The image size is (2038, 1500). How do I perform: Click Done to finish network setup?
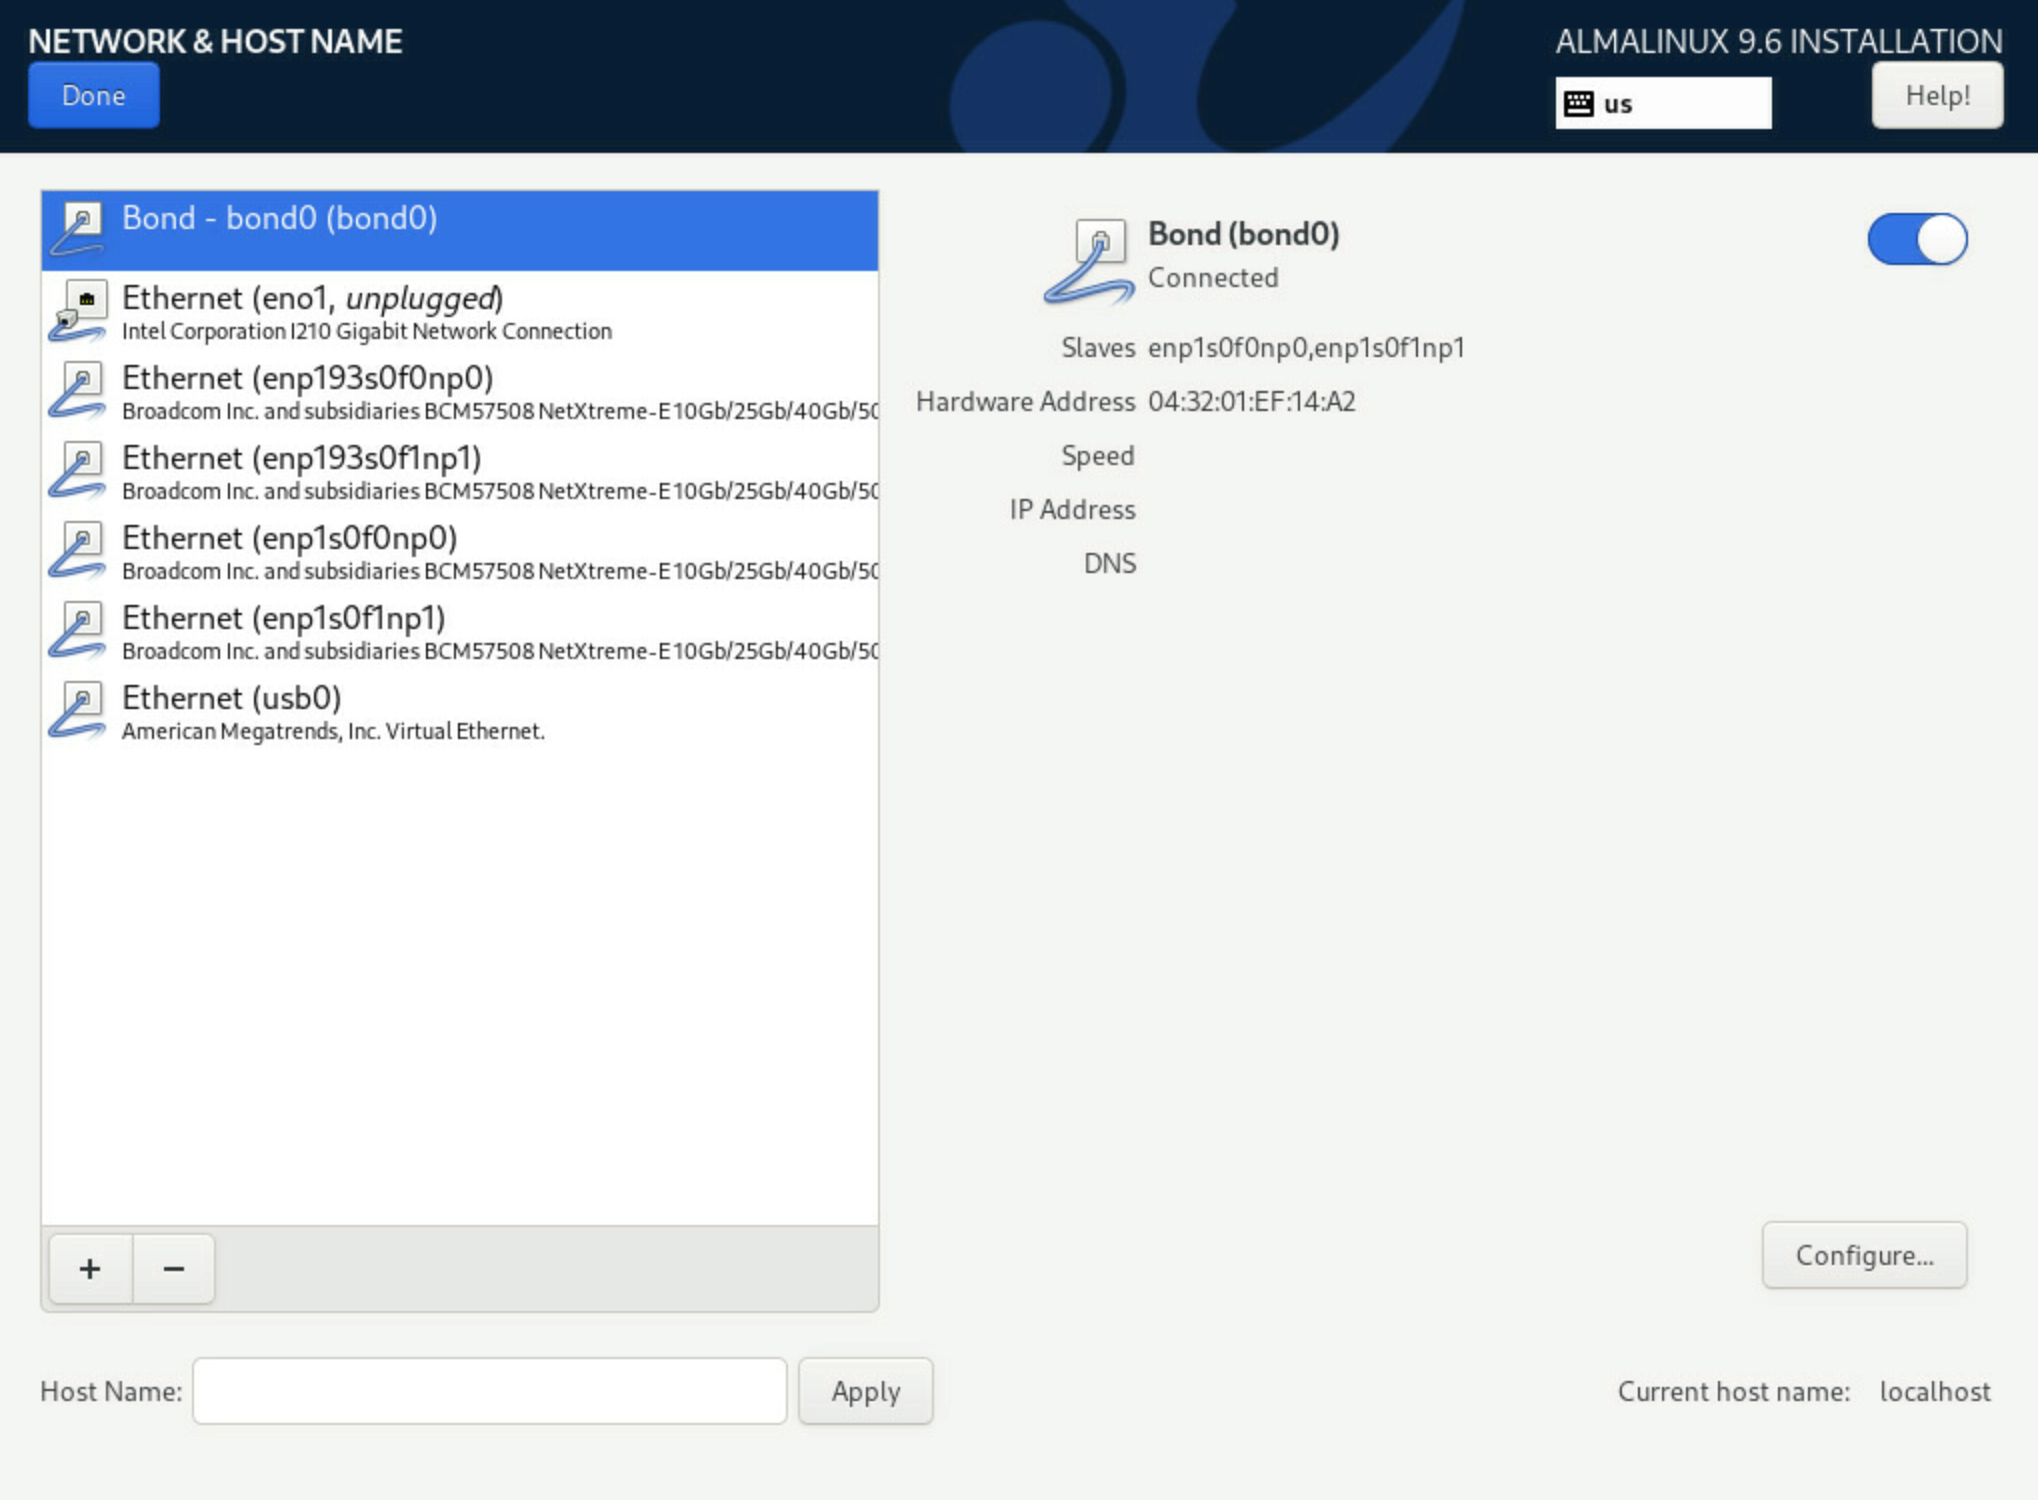coord(94,96)
